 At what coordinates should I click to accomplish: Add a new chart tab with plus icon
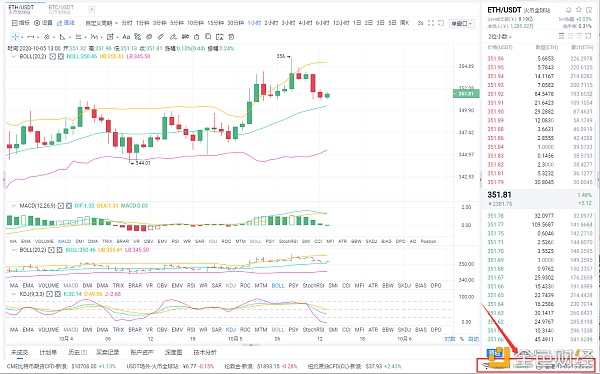coord(91,9)
